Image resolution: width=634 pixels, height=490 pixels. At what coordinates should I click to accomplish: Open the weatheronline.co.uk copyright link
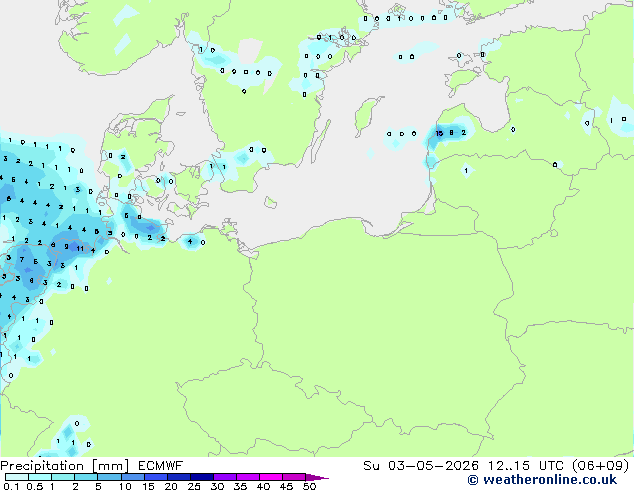click(542, 480)
